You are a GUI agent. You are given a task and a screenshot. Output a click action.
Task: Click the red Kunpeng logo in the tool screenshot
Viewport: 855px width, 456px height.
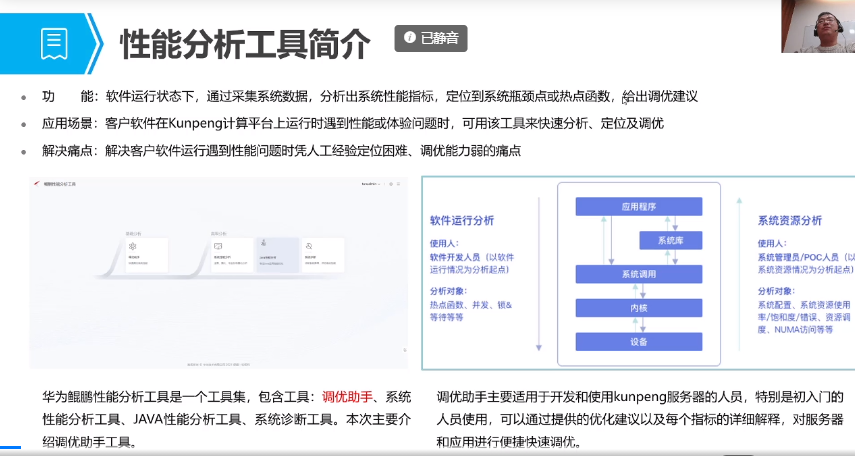tap(37, 184)
